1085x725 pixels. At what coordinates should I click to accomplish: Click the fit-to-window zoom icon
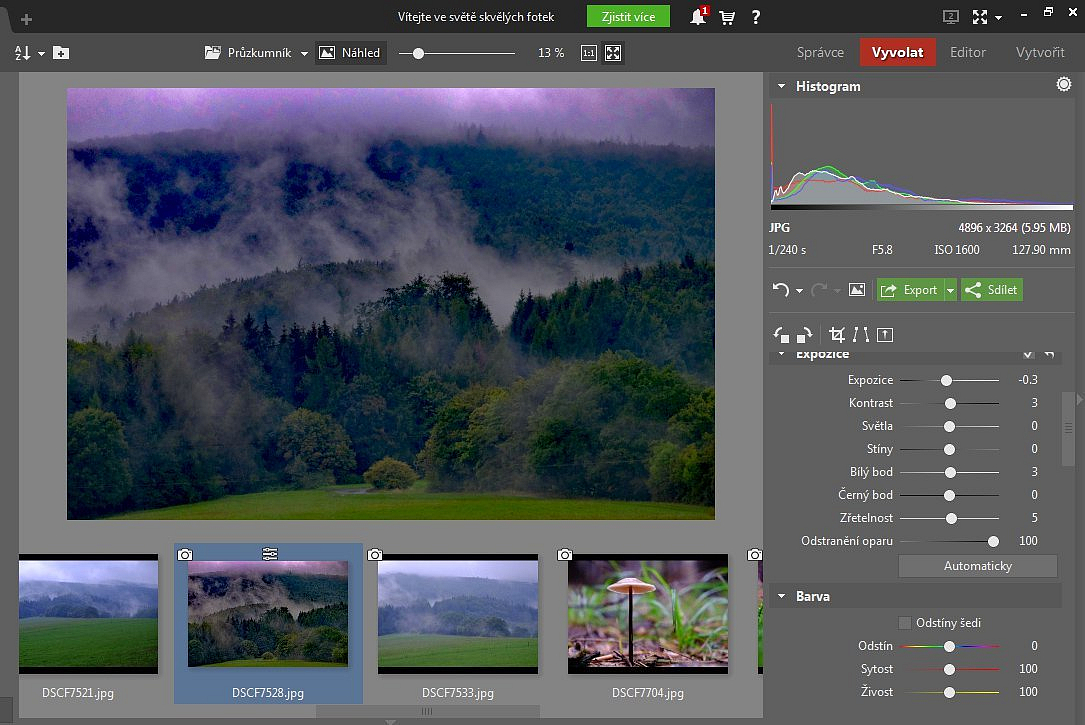click(x=613, y=53)
